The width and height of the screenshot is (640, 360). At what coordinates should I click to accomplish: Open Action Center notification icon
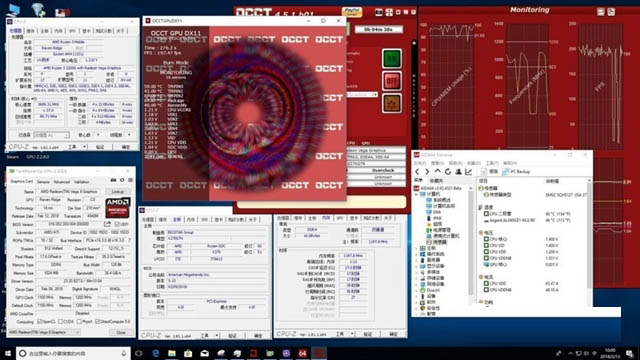coord(630,353)
